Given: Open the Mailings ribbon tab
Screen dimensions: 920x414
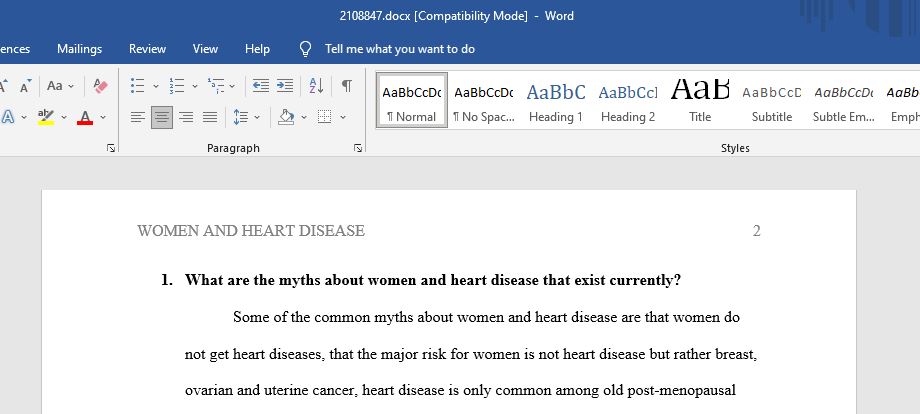Looking at the screenshot, I should click(79, 49).
